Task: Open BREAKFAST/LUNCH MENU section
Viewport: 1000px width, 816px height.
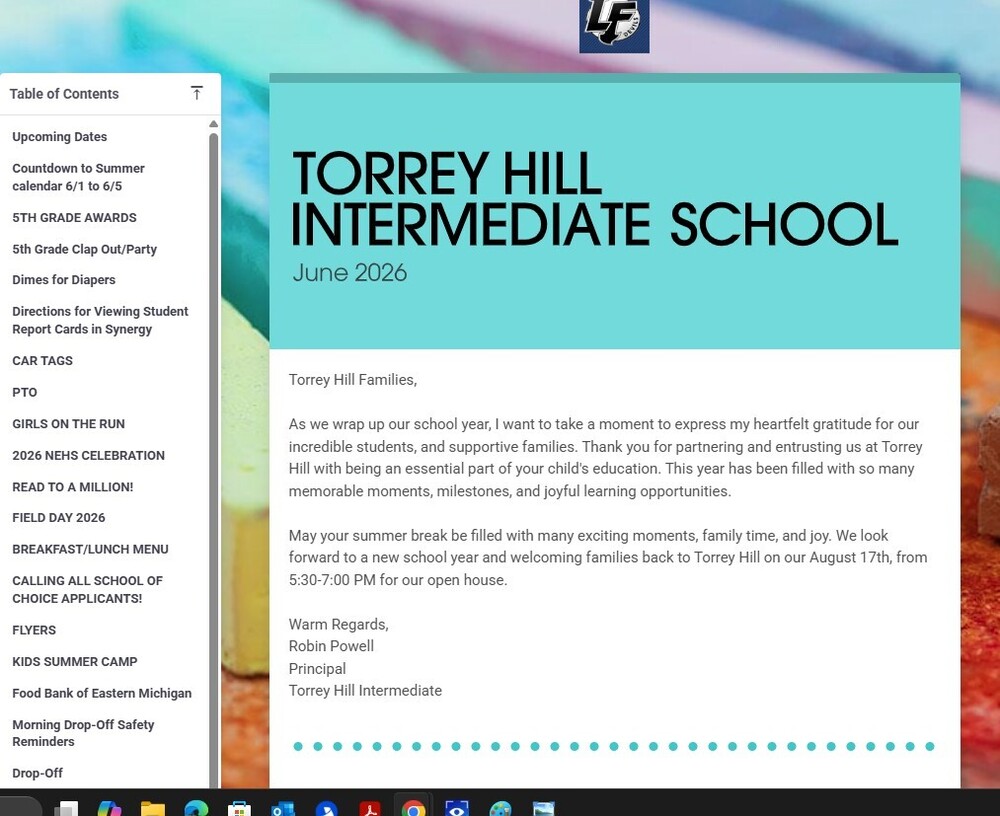Action: (90, 549)
